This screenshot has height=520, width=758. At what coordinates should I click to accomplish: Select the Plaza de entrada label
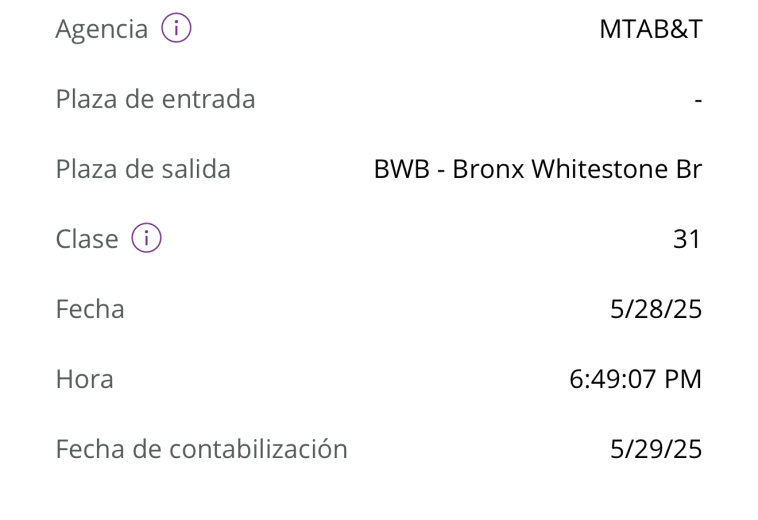[155, 99]
